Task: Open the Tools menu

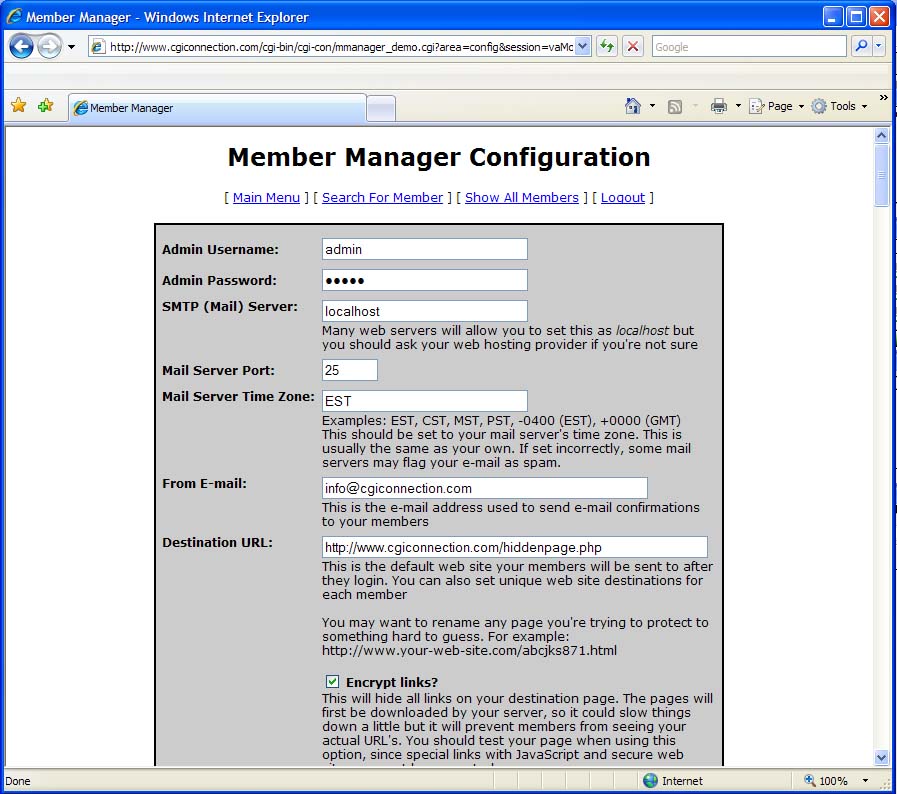Action: pyautogui.click(x=839, y=106)
